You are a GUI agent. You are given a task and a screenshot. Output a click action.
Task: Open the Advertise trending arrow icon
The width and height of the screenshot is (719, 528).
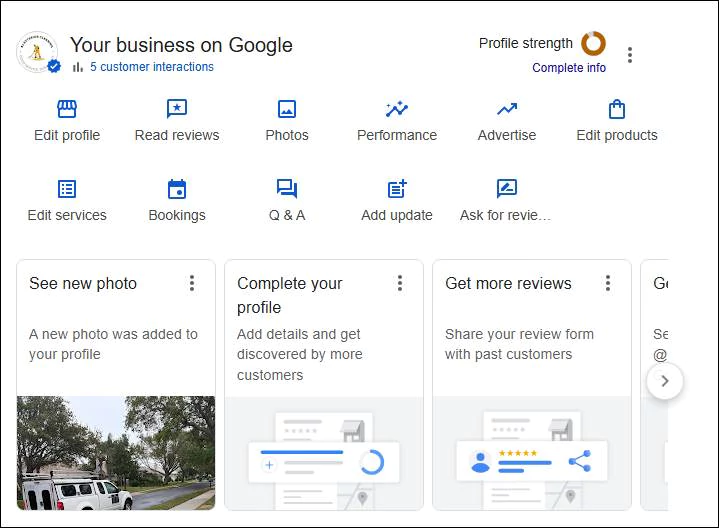[x=507, y=109]
